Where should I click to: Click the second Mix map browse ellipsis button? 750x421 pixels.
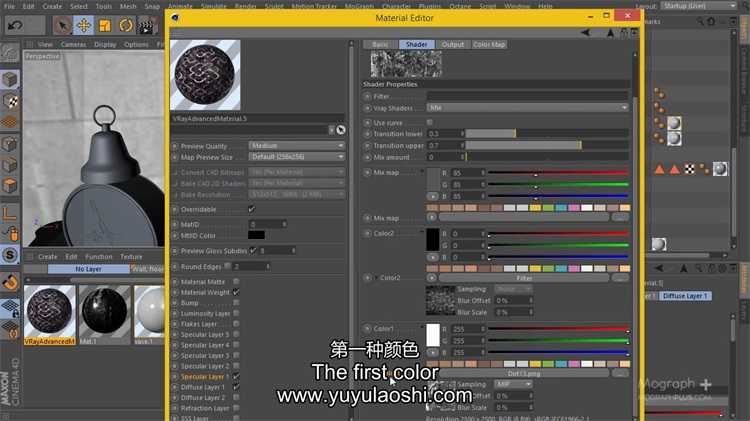coord(620,217)
